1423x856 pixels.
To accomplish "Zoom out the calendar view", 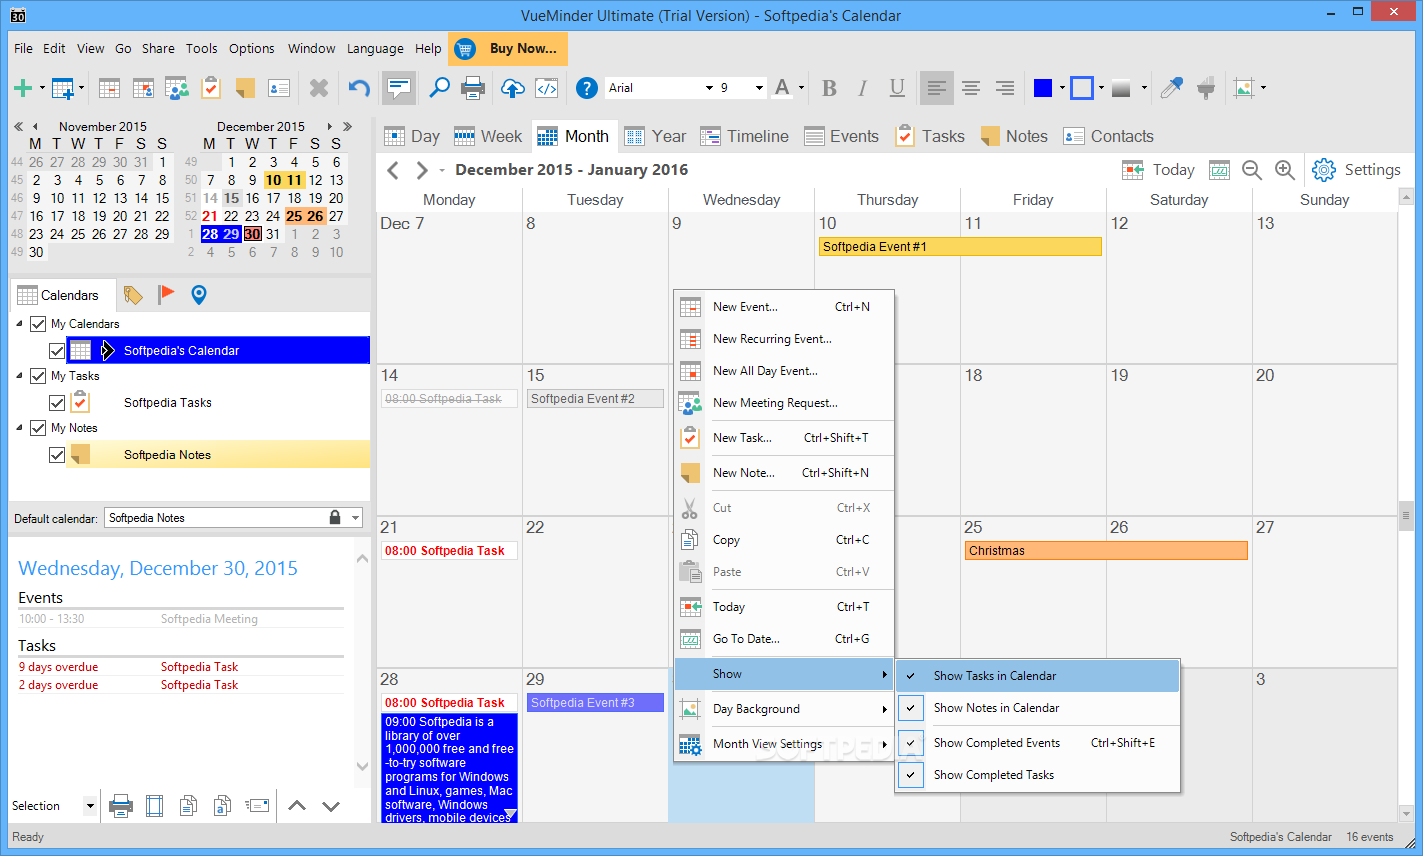I will pos(1251,170).
